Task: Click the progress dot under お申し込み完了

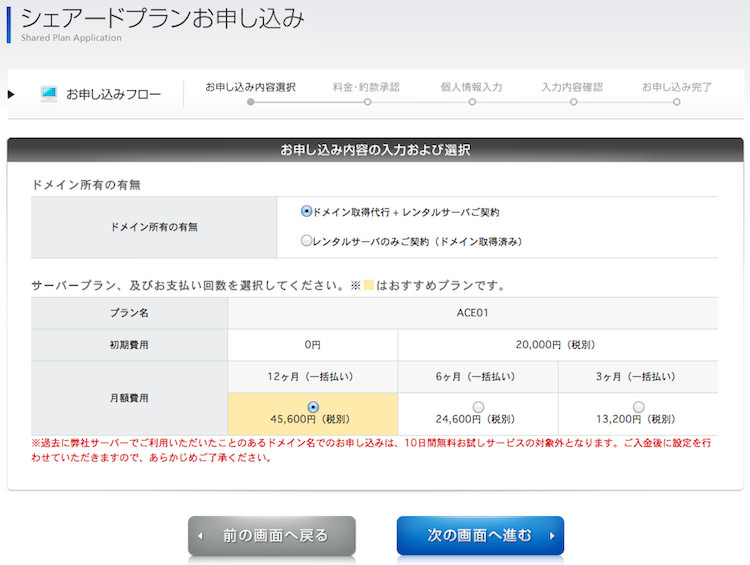Action: coord(677,102)
